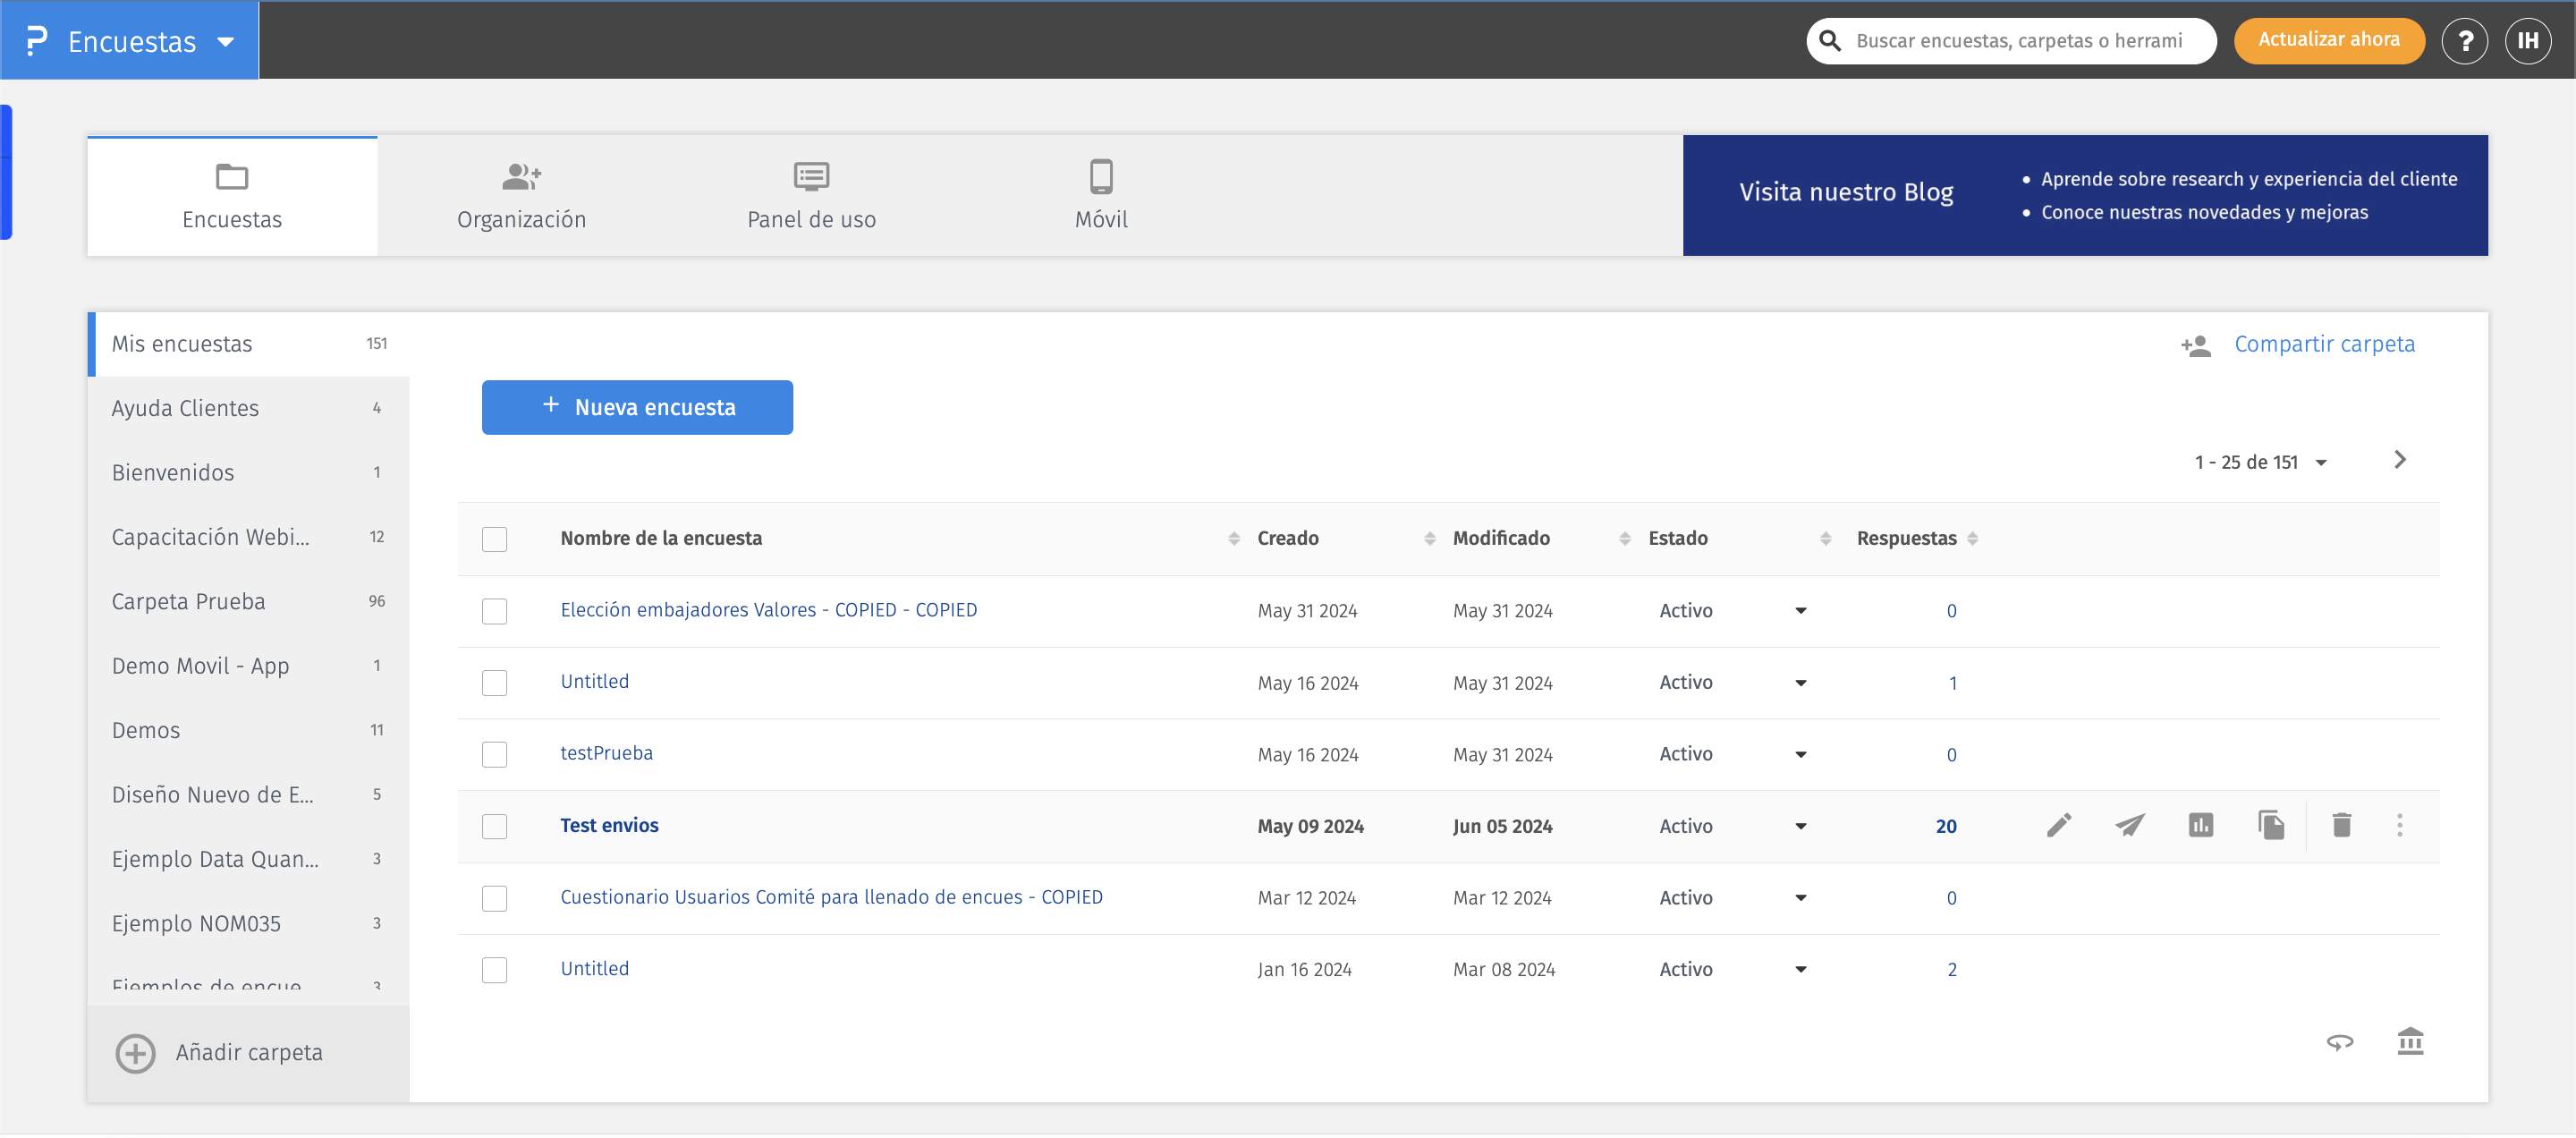Click the copy survey icon
This screenshot has height=1138, width=2576.
coord(2271,826)
